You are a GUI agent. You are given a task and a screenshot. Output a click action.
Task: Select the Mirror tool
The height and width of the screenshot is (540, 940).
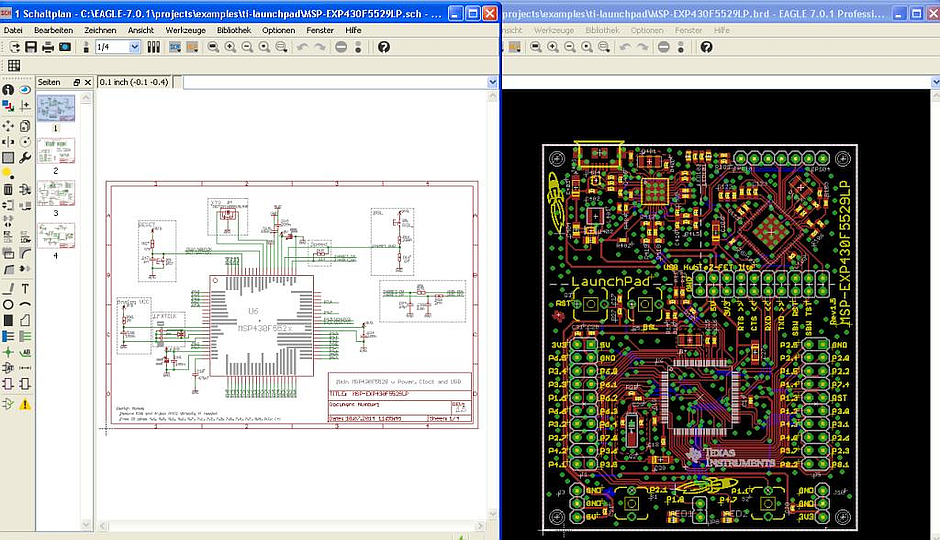[8, 142]
